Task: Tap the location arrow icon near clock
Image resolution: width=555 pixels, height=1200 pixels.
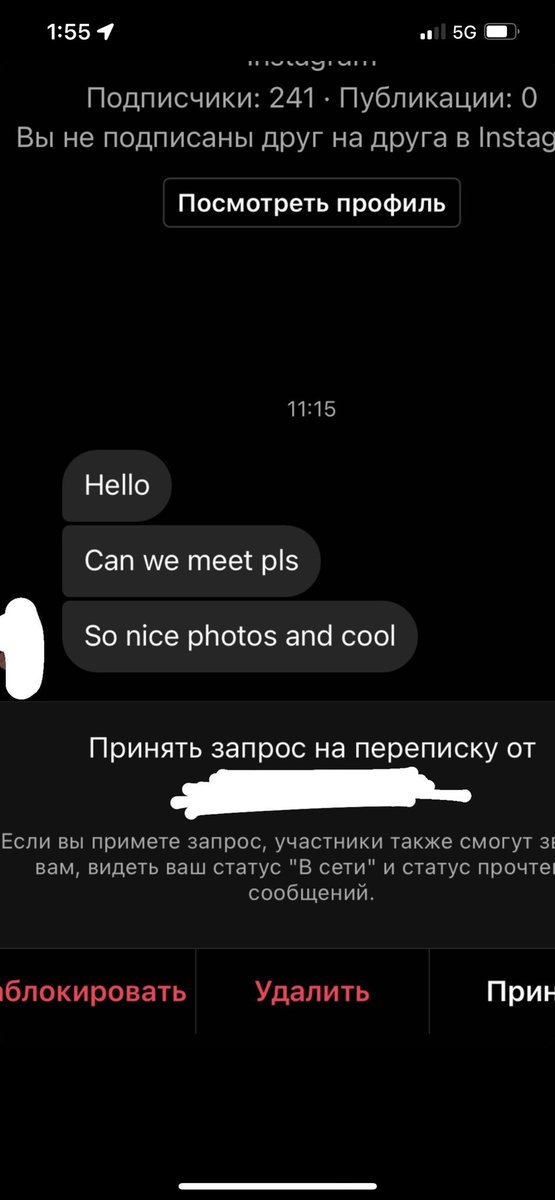Action: click(x=105, y=32)
